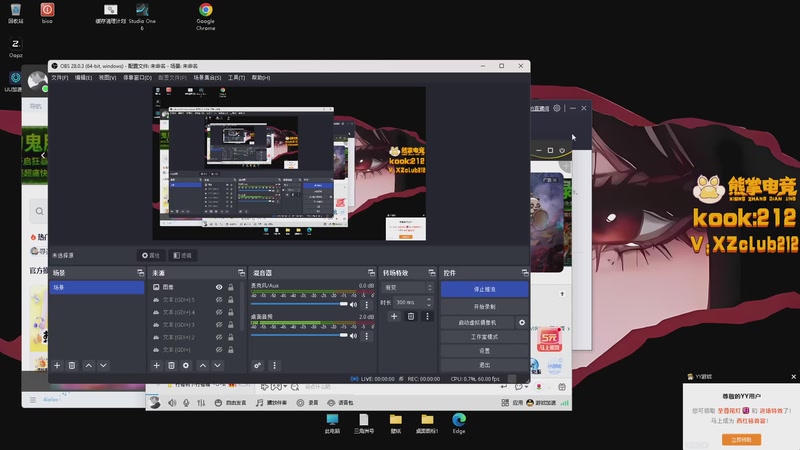Viewport: 800px width, 450px height.
Task: Show the Text (GDI+) 4 source
Action: coord(219,312)
